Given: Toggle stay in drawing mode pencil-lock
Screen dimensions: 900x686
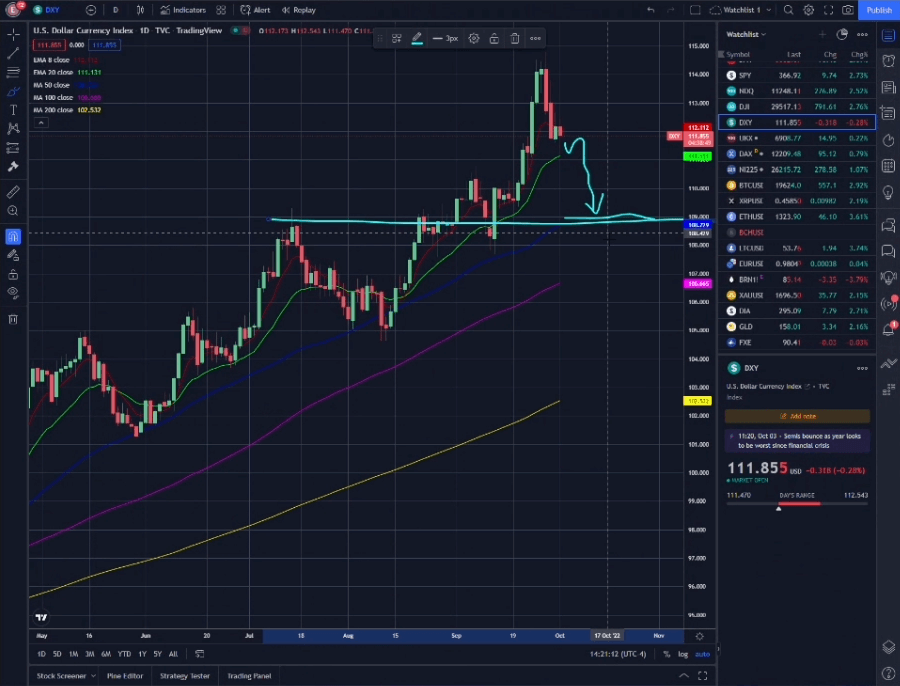Looking at the screenshot, I should pos(13,255).
